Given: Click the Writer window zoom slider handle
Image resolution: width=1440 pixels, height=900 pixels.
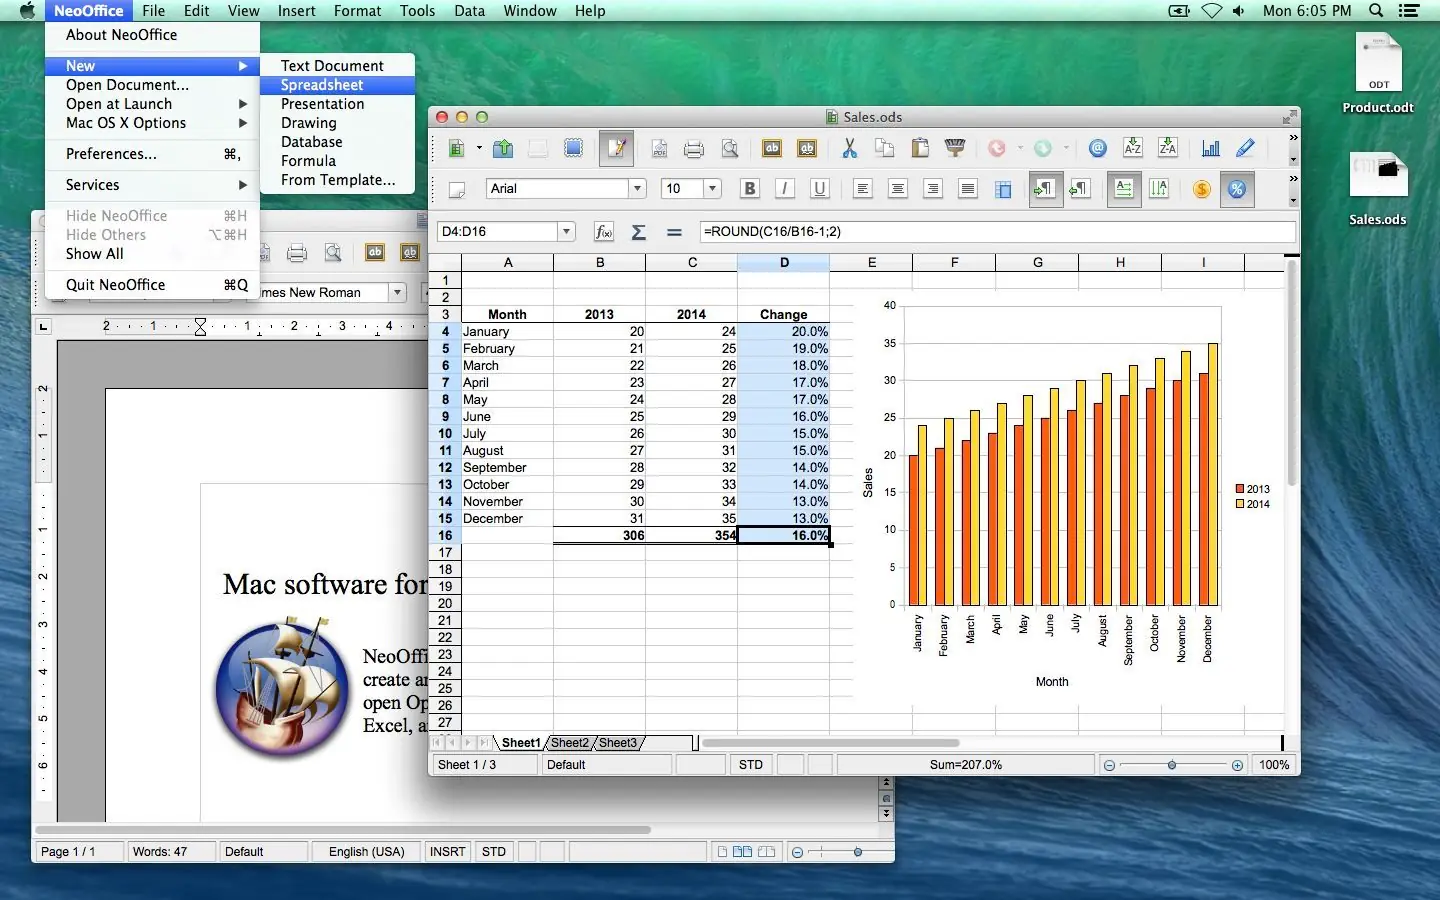Looking at the screenshot, I should pyautogui.click(x=858, y=852).
